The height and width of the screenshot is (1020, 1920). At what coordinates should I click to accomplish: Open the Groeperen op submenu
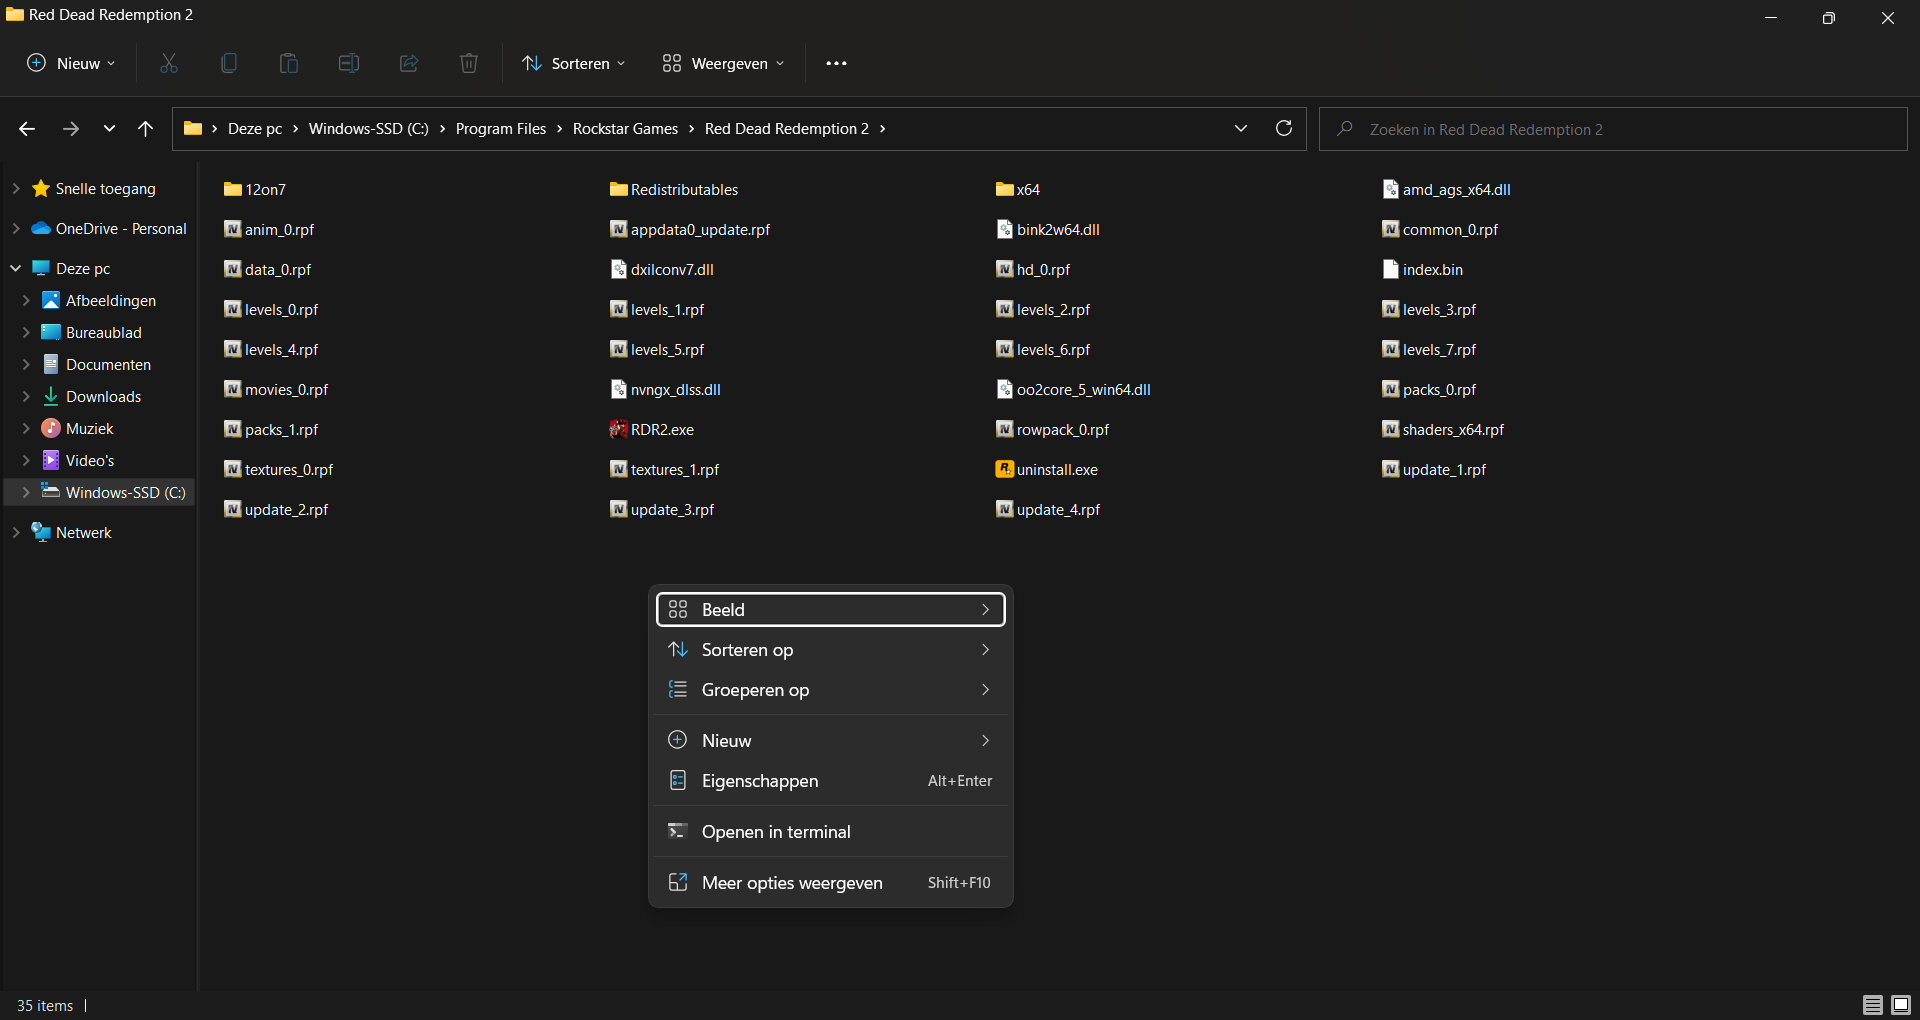point(830,689)
